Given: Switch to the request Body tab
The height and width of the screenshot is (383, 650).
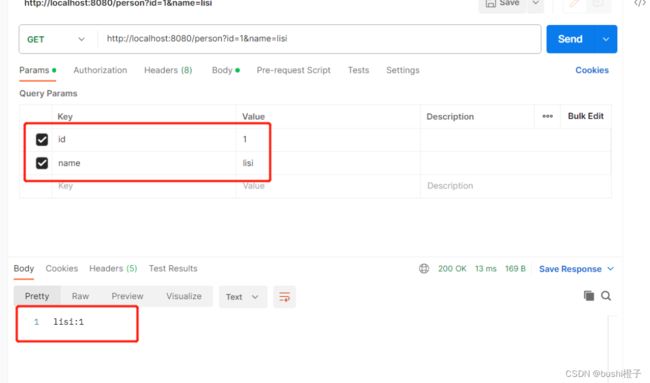Looking at the screenshot, I should 226,70.
